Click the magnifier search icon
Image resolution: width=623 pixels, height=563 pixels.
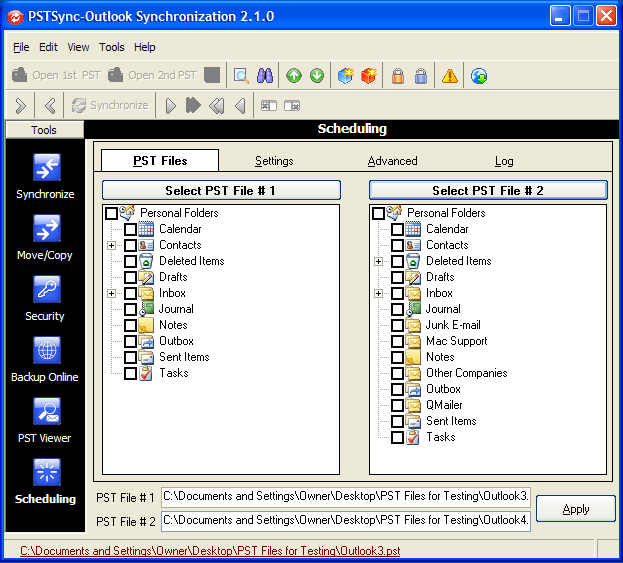point(241,75)
